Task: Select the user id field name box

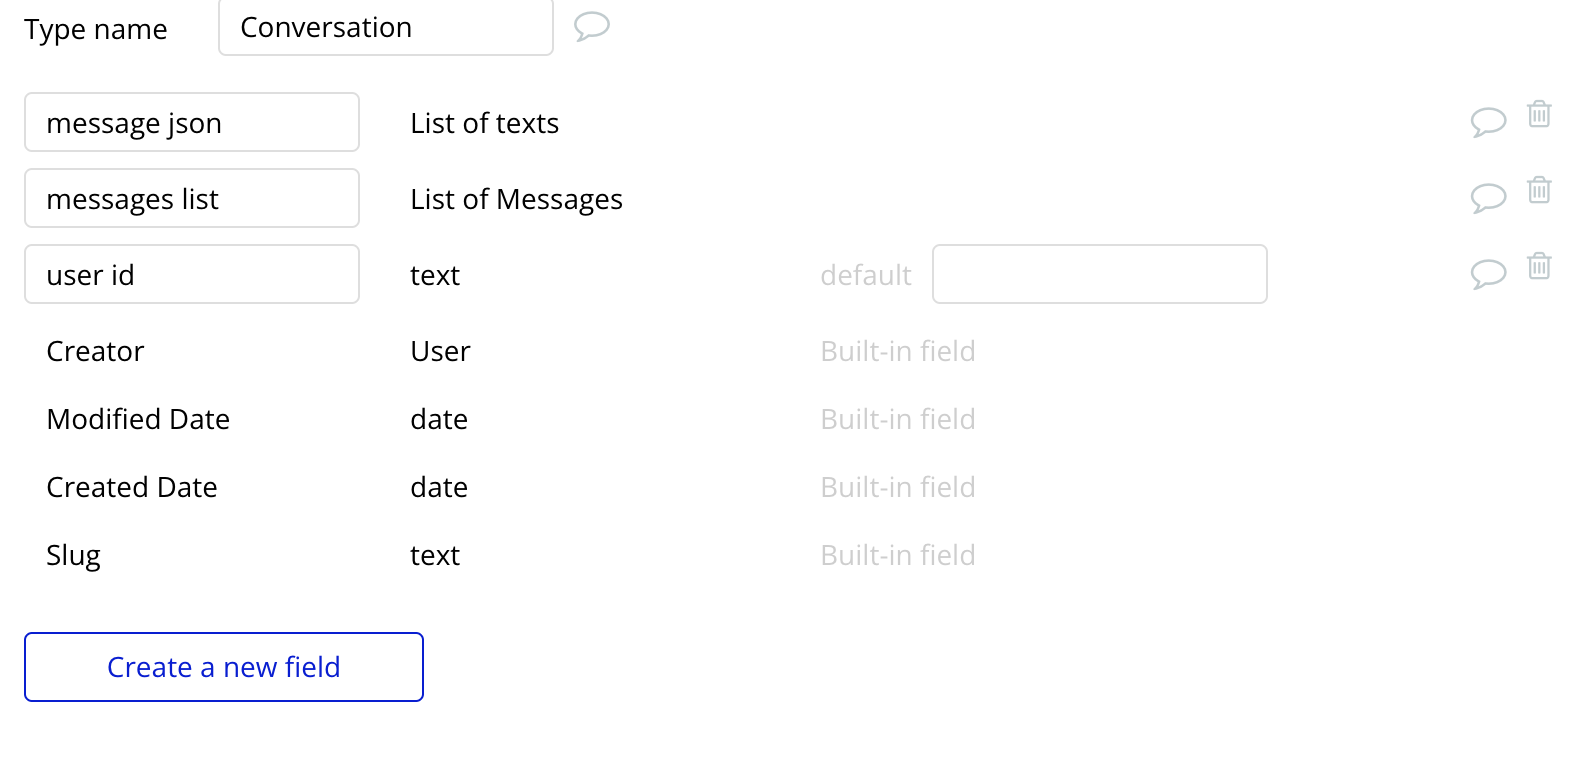Action: [x=192, y=275]
